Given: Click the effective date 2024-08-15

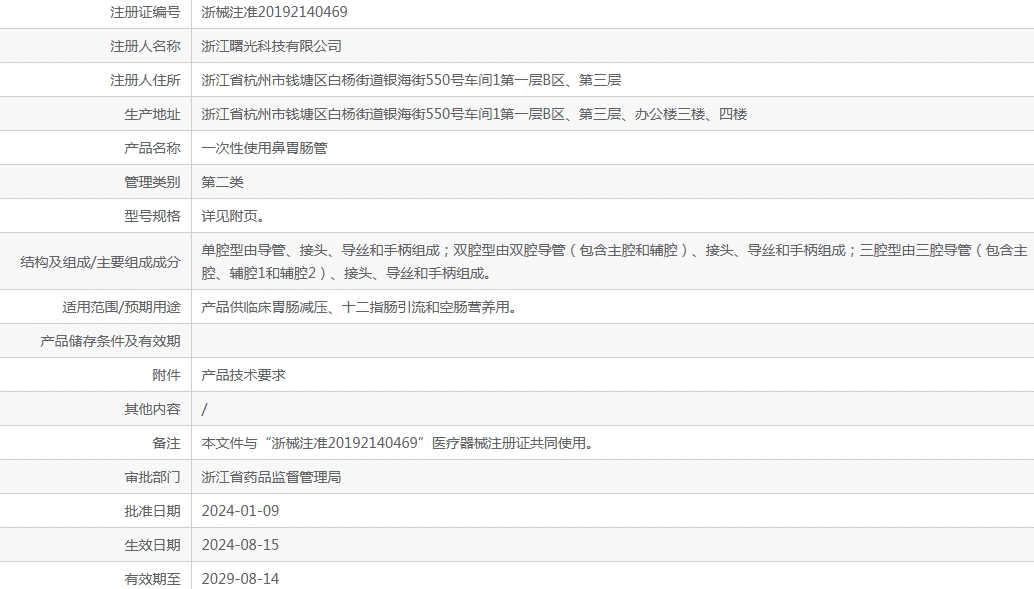Looking at the screenshot, I should pos(240,545).
